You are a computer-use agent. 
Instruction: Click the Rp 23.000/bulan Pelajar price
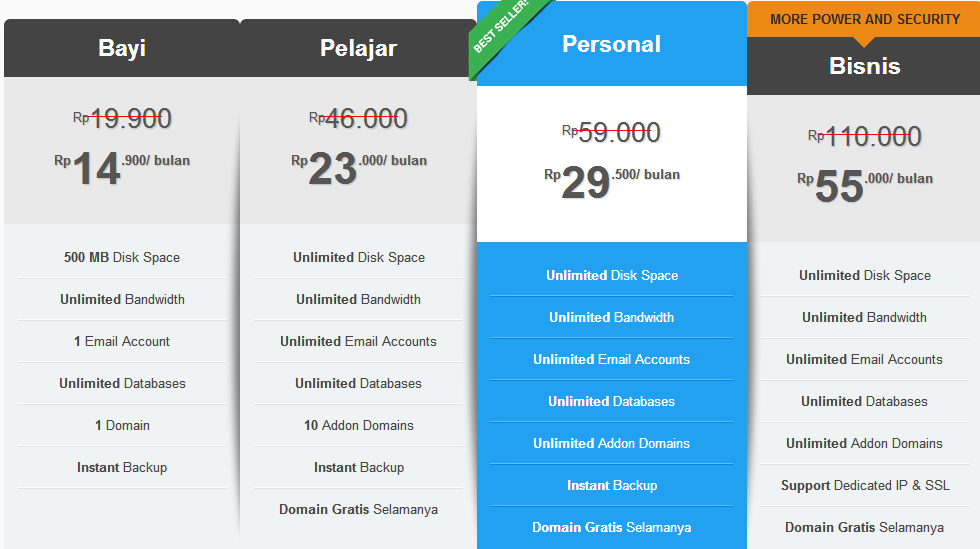[x=359, y=168]
